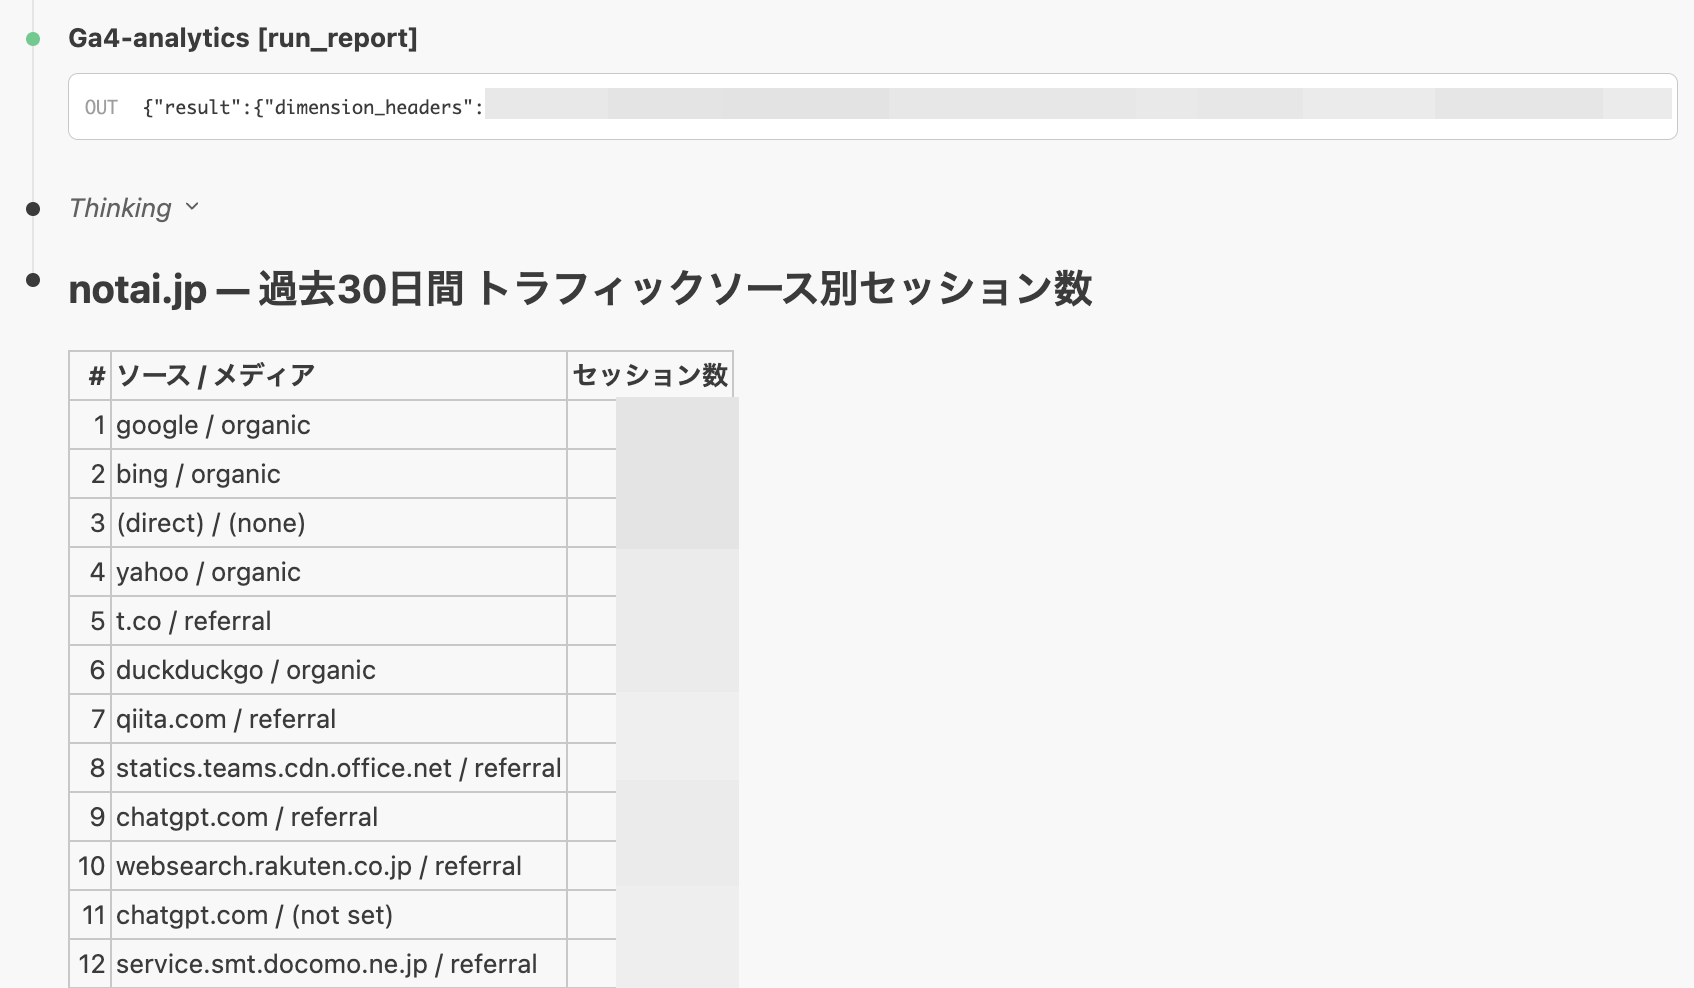
Task: Select the bing / organic entry
Action: (x=197, y=473)
